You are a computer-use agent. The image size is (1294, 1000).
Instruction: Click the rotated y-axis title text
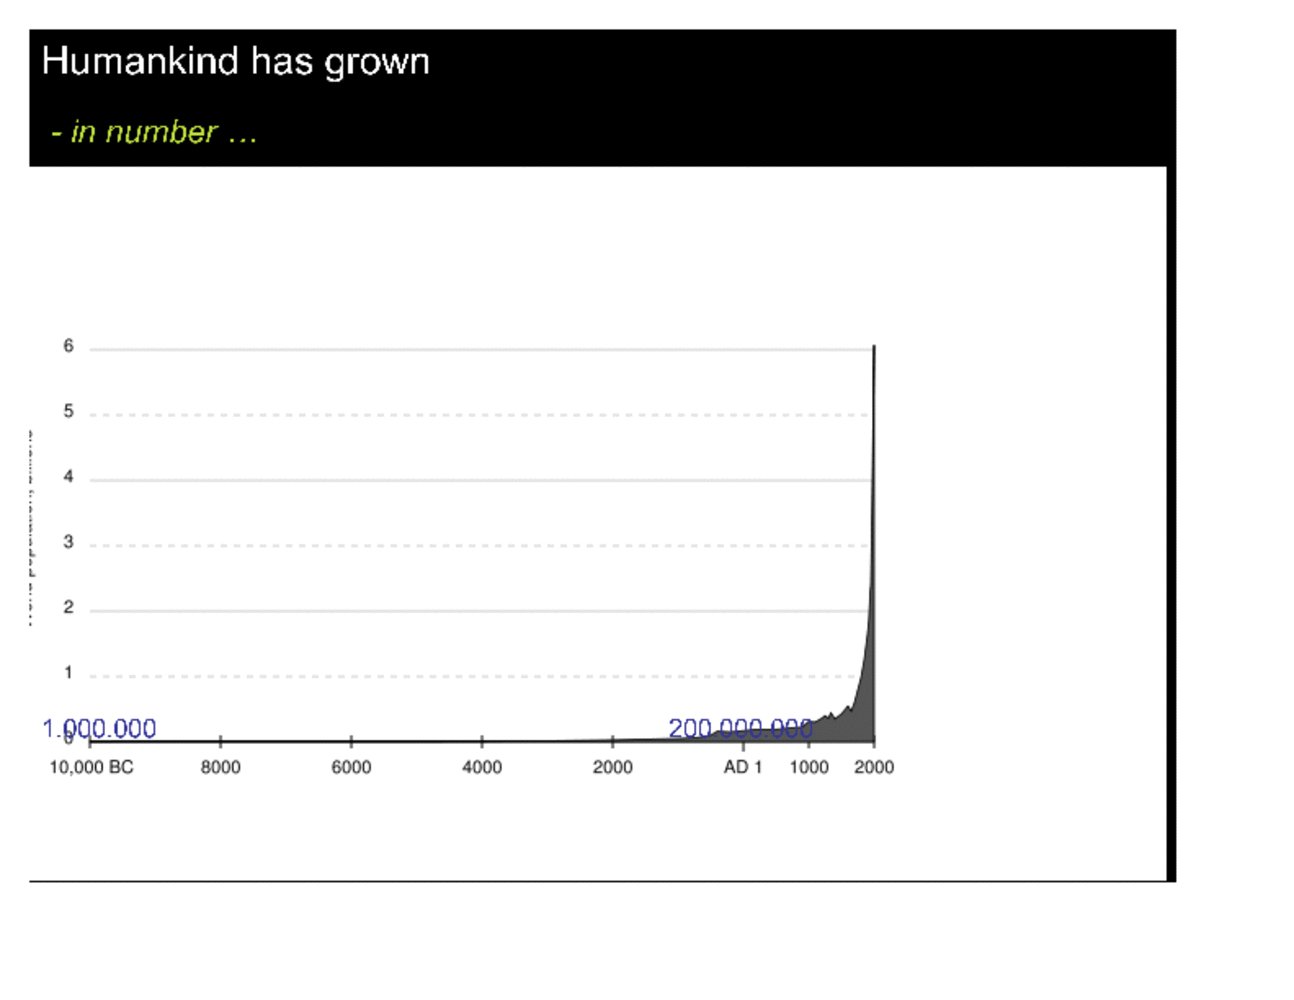(x=30, y=528)
